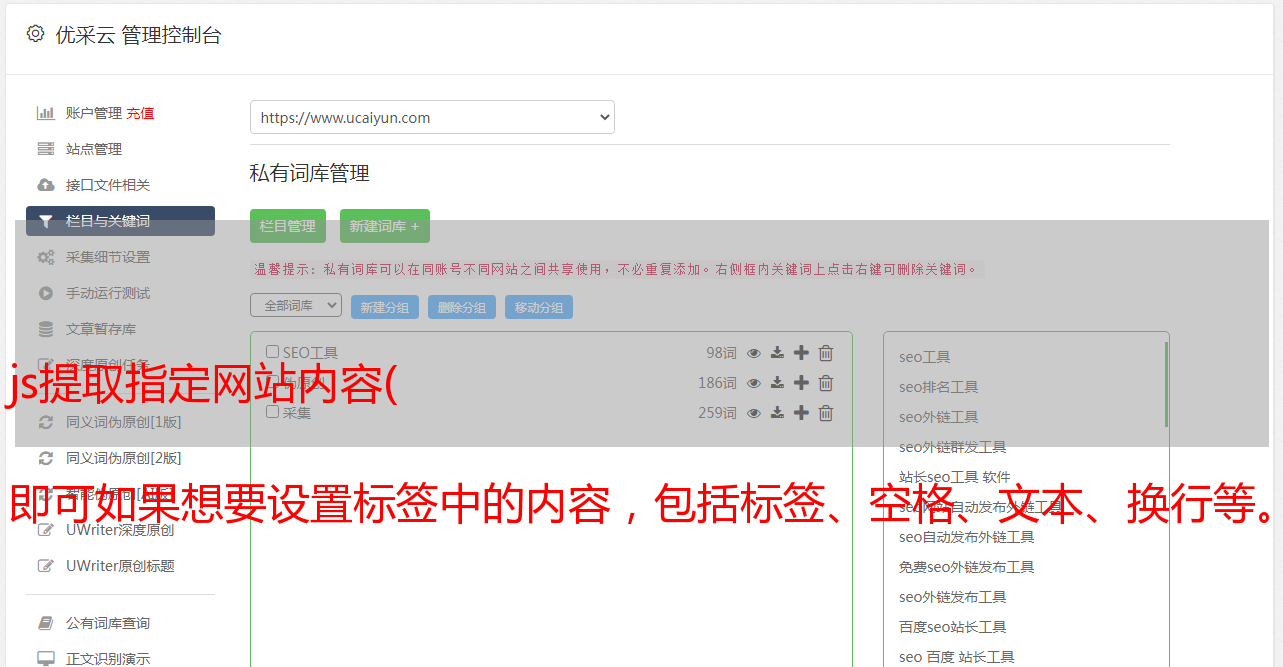This screenshot has height=667, width=1283.
Task: Select keyword '站长seo工具 软件'
Action: click(x=955, y=477)
